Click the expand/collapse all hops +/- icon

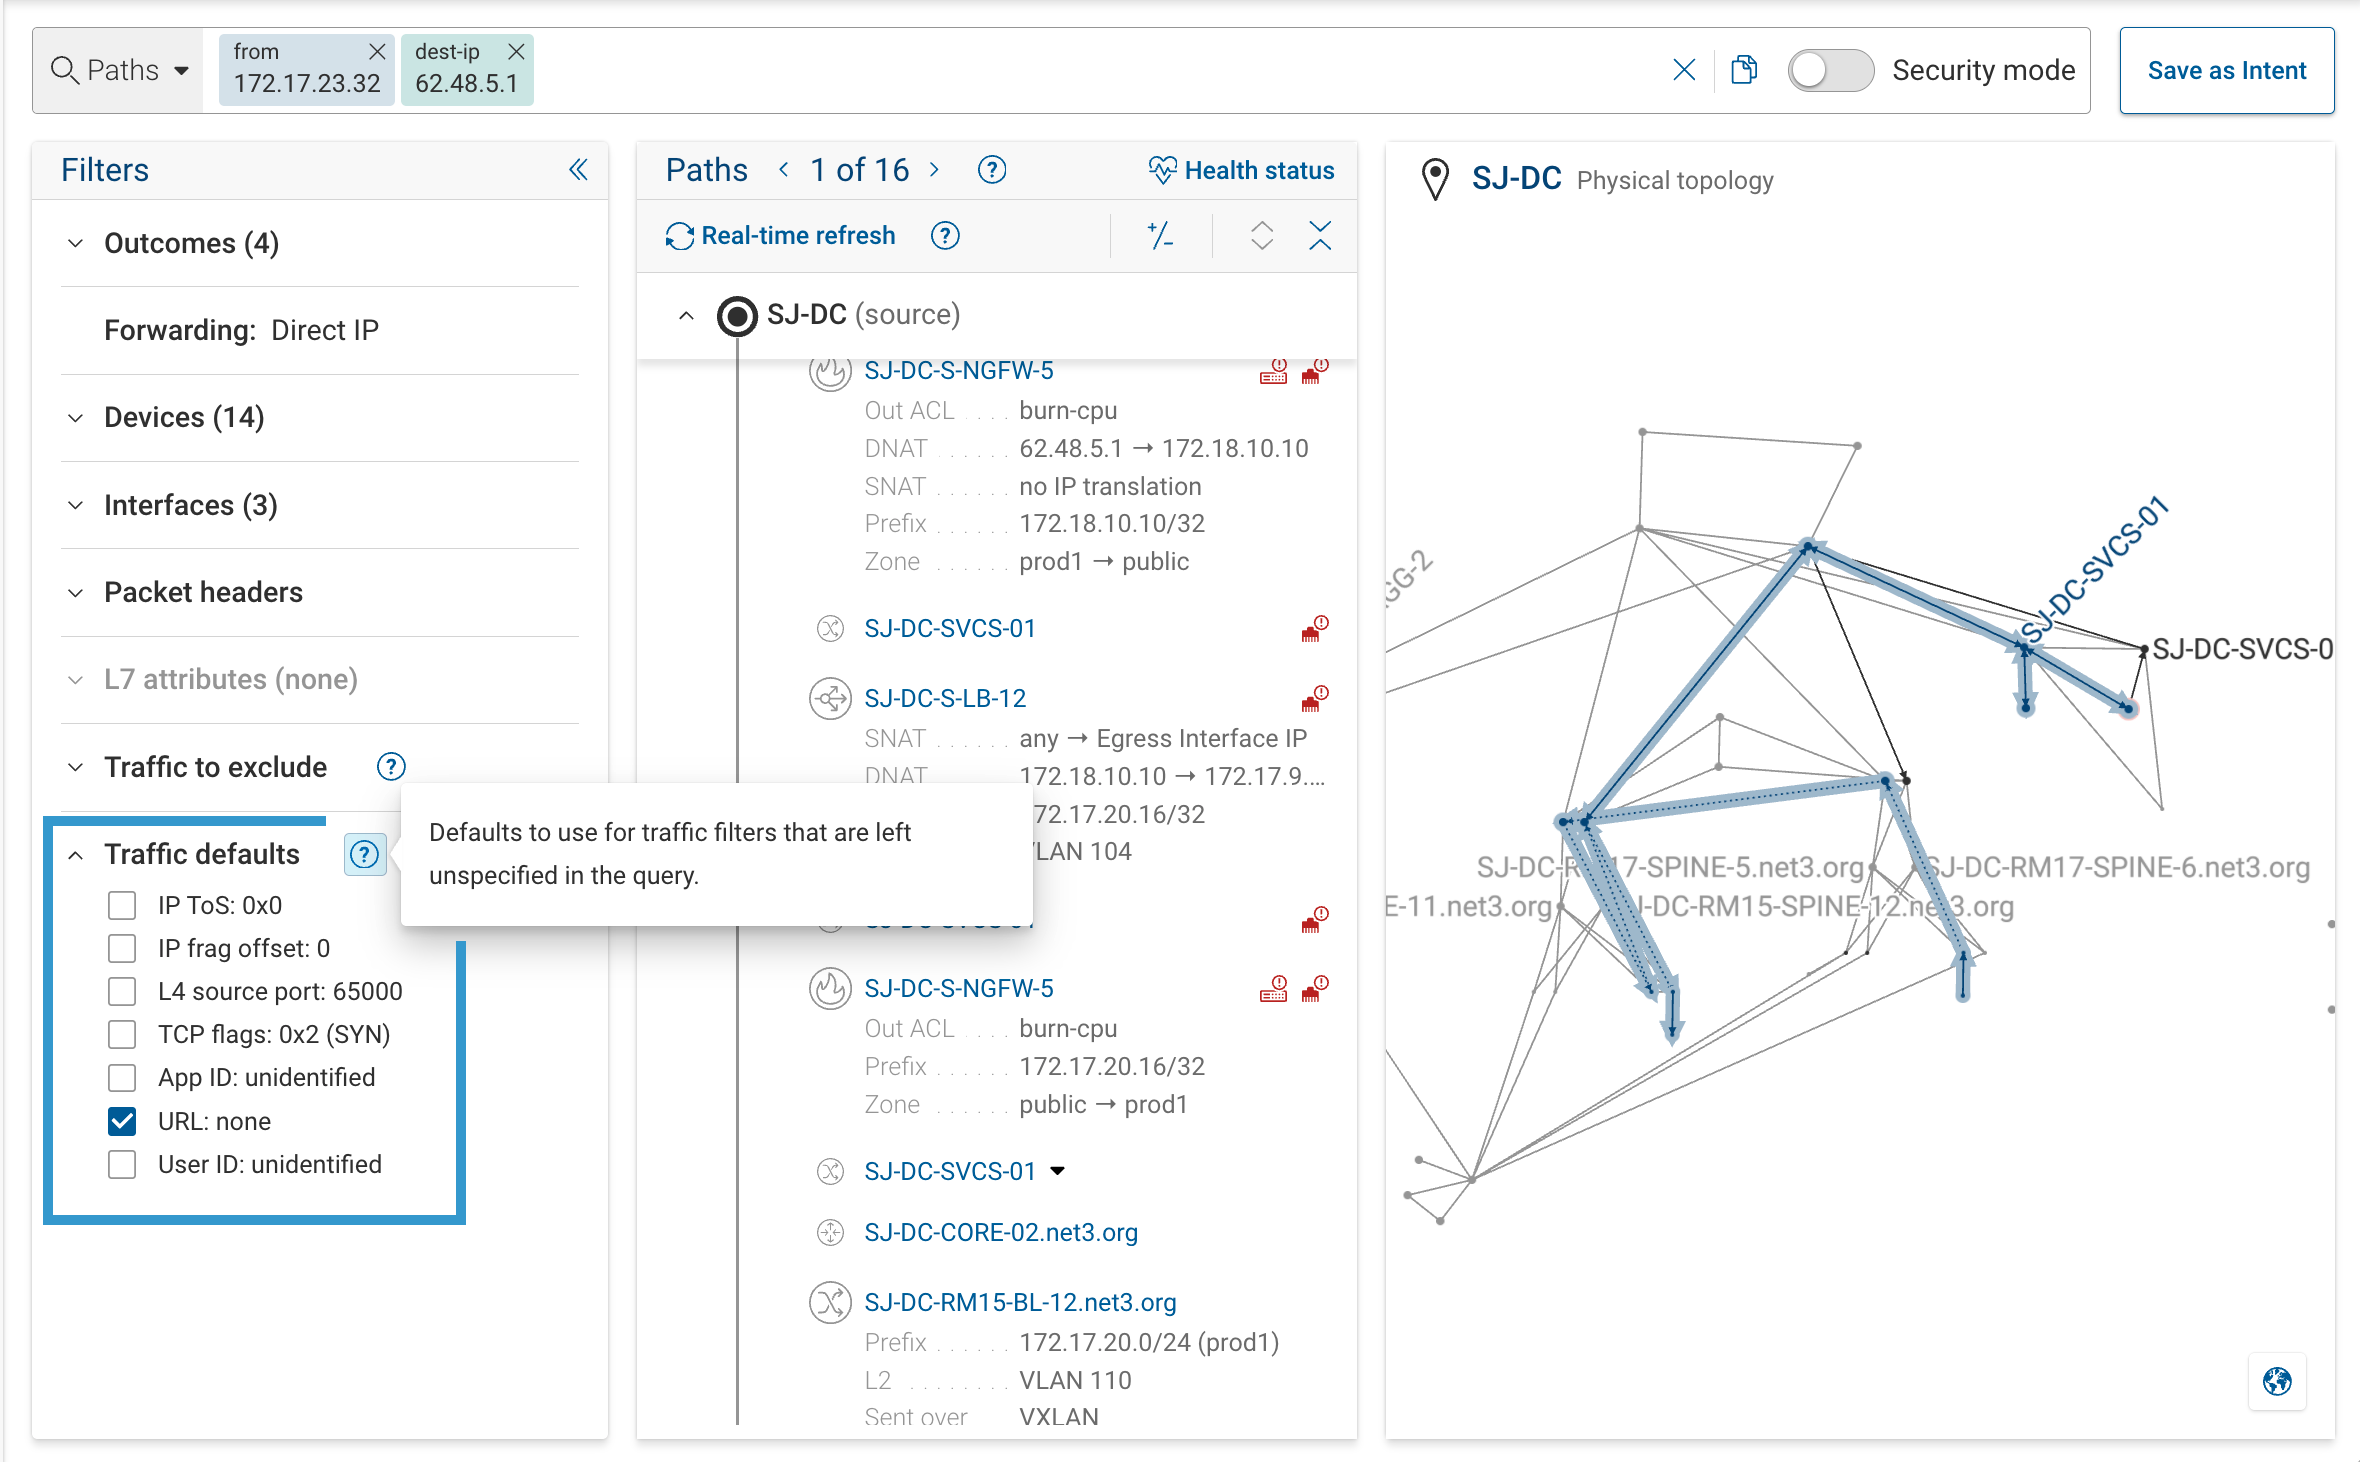(x=1160, y=236)
